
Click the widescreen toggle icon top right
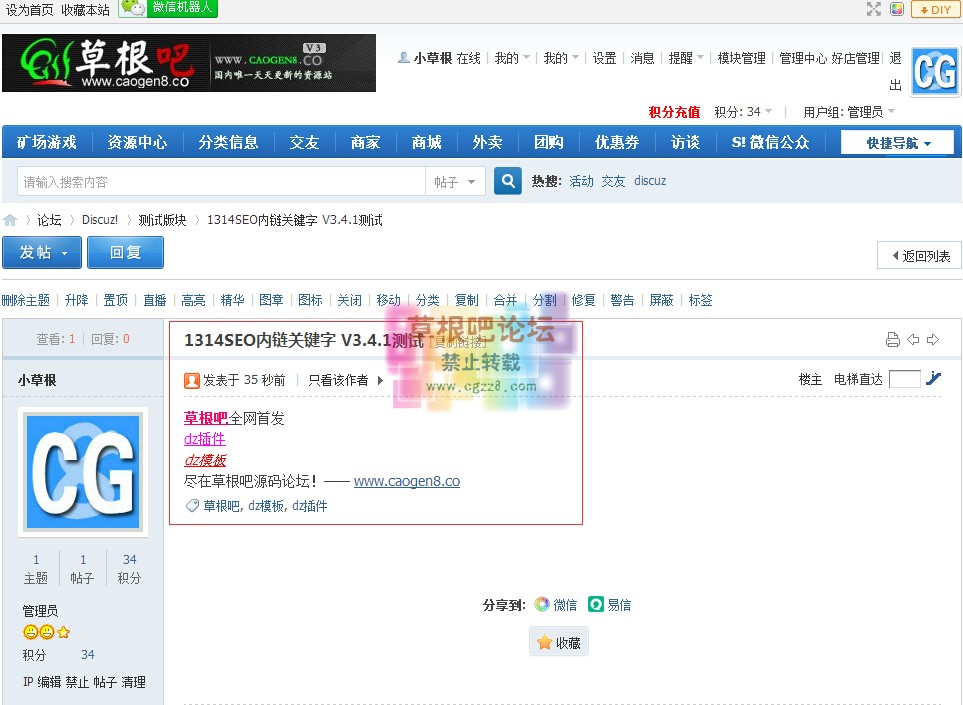[873, 9]
